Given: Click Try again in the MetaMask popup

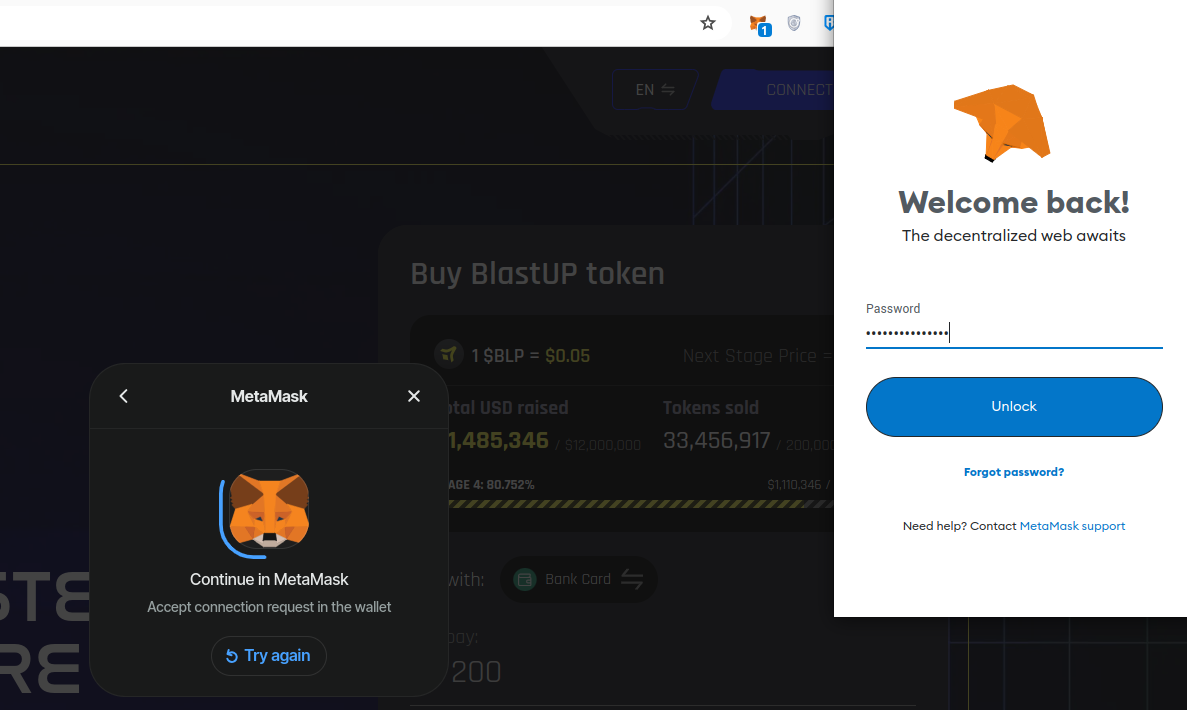Looking at the screenshot, I should (x=268, y=655).
